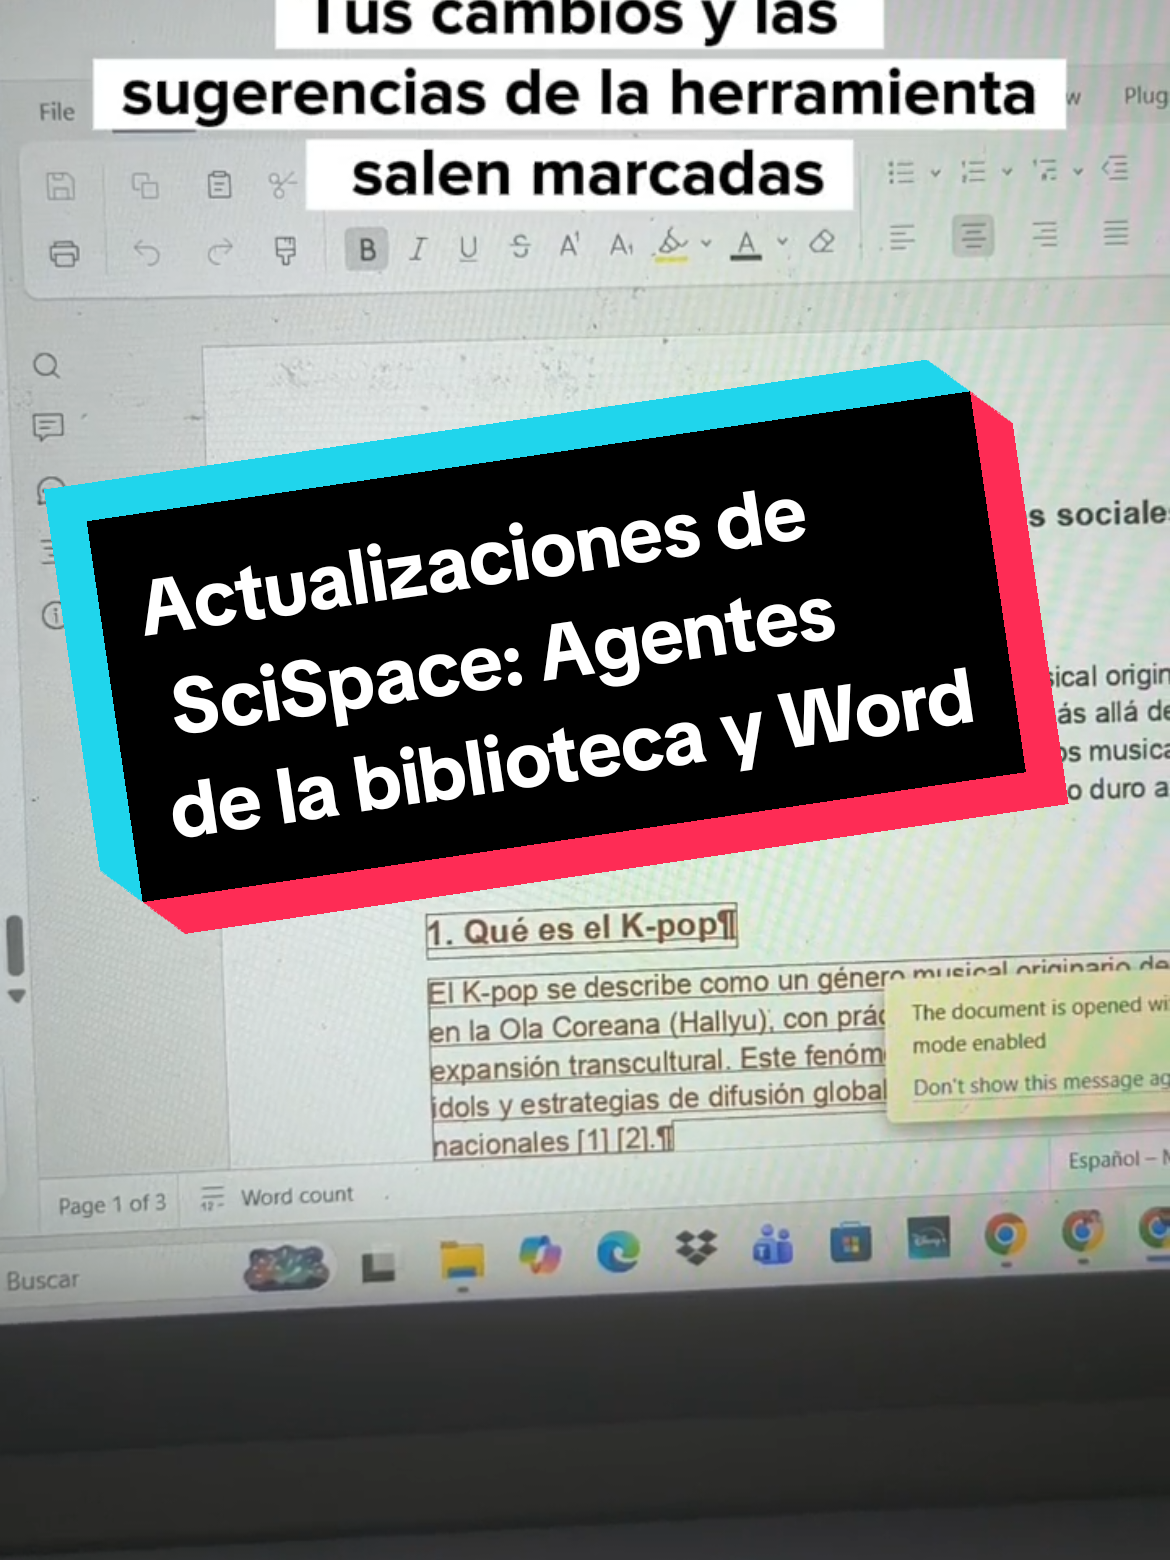Open File Explorer from the taskbar
Viewport: 1170px width, 1560px height.
tap(462, 1260)
